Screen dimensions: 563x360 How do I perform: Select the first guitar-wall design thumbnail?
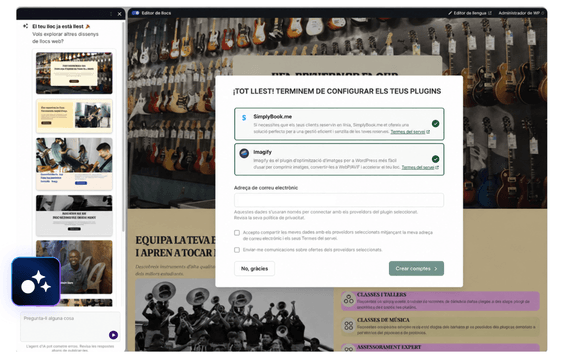[x=74, y=73]
